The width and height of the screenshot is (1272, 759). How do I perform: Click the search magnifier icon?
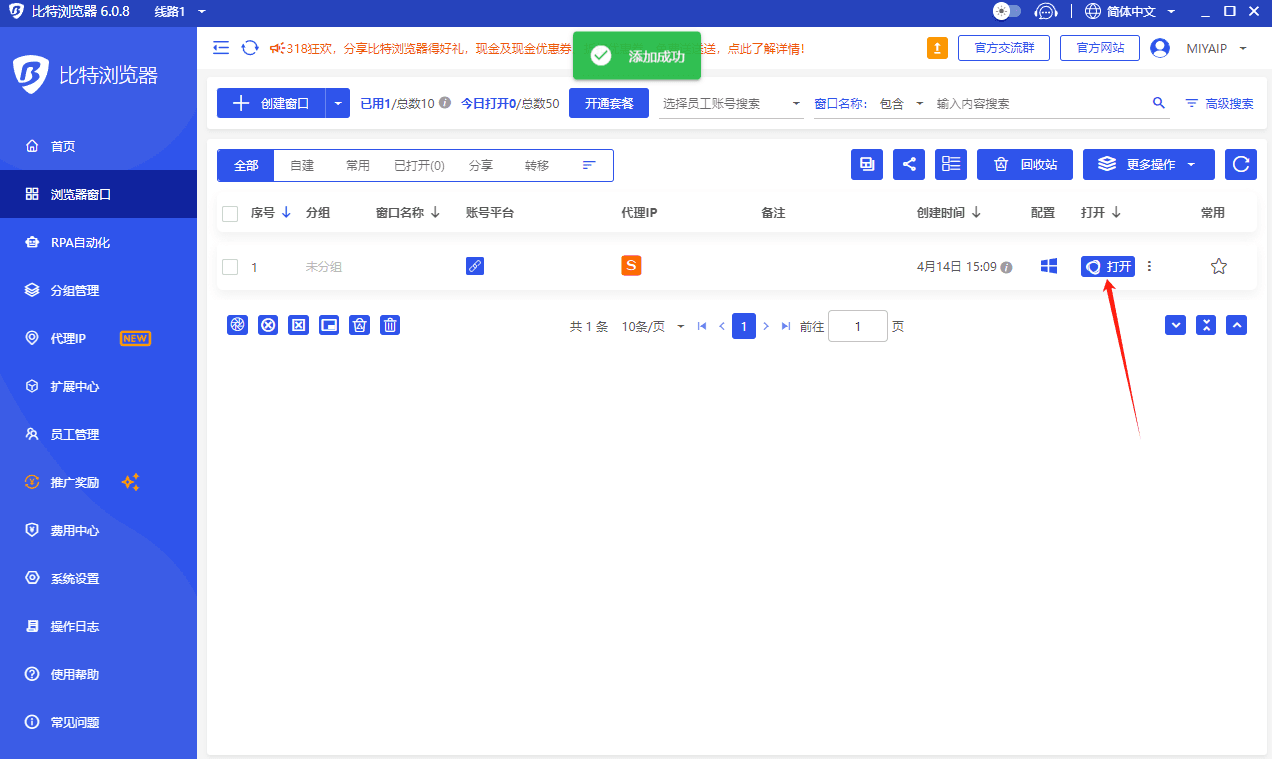[x=1159, y=103]
